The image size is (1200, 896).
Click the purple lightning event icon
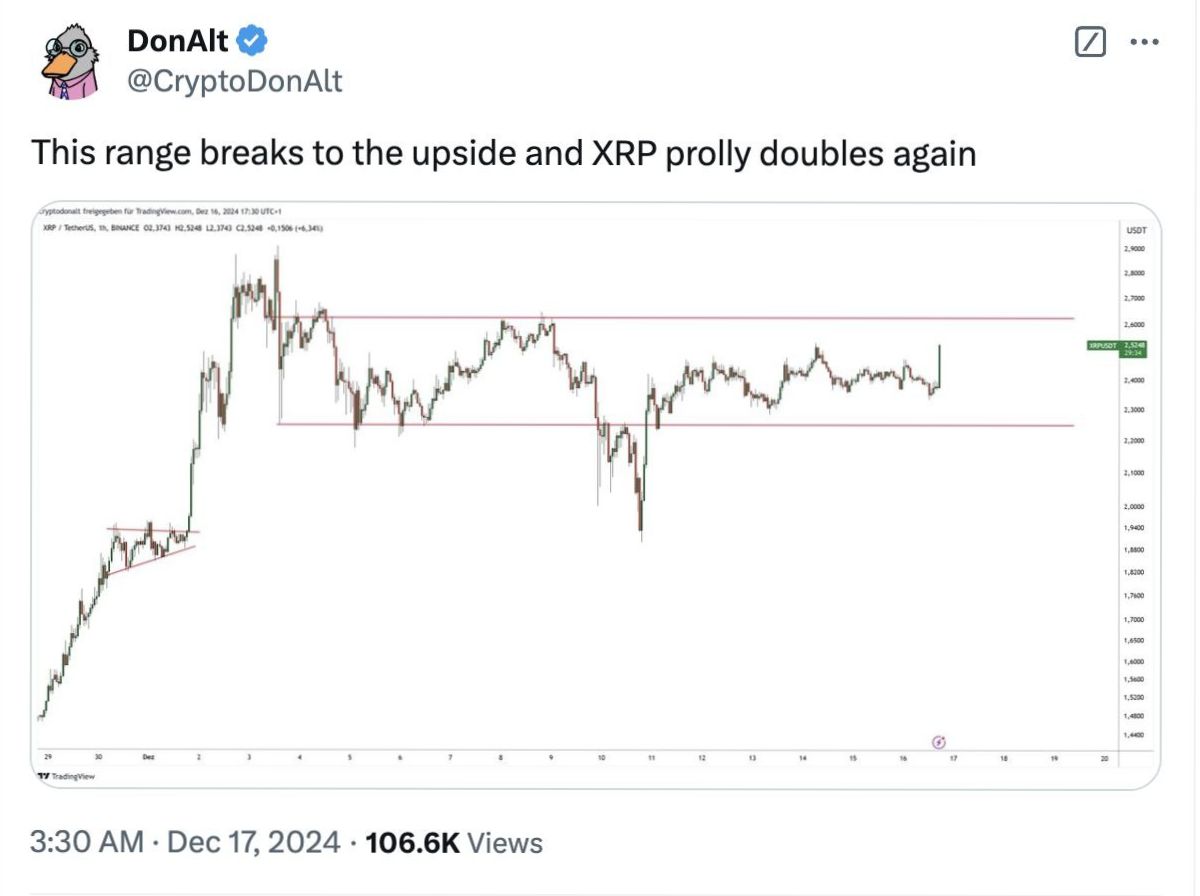[939, 741]
